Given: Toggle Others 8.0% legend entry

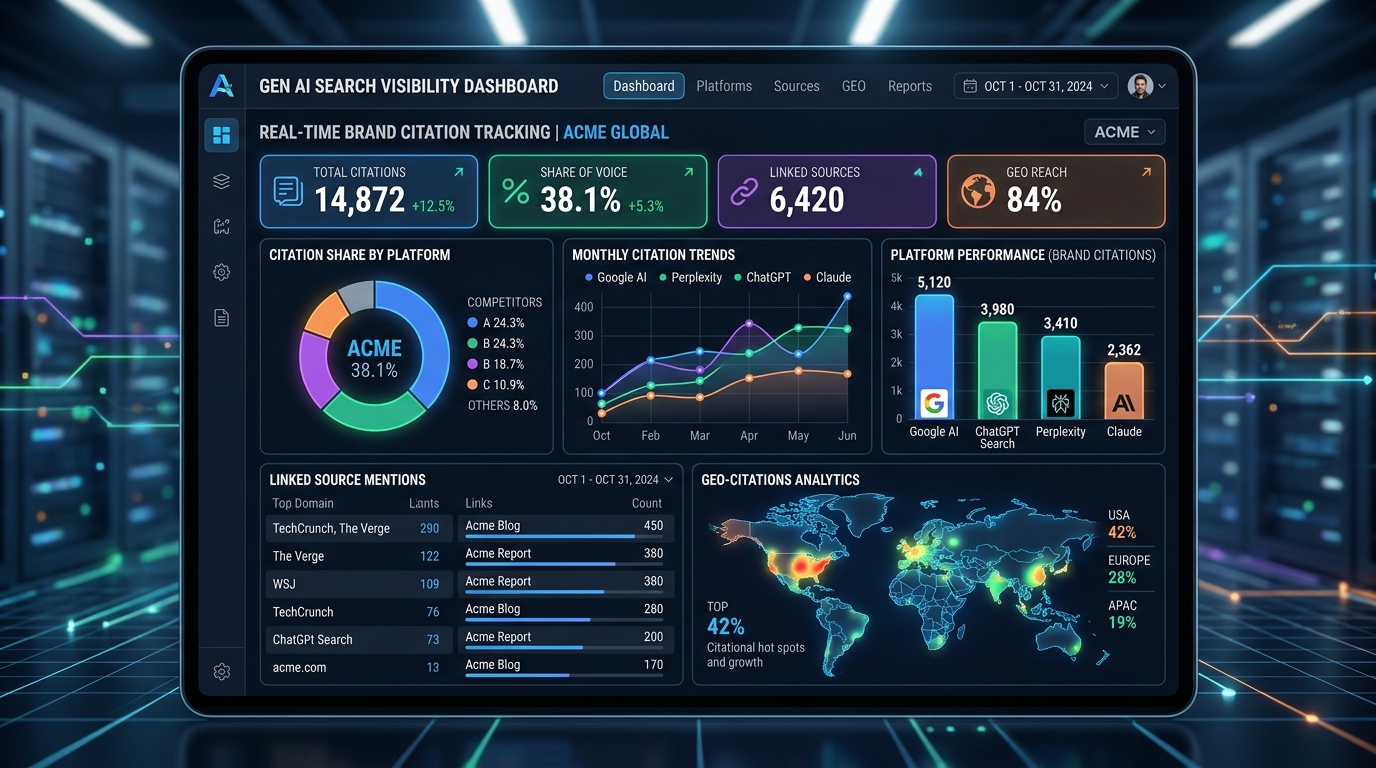Looking at the screenshot, I should click(x=503, y=405).
